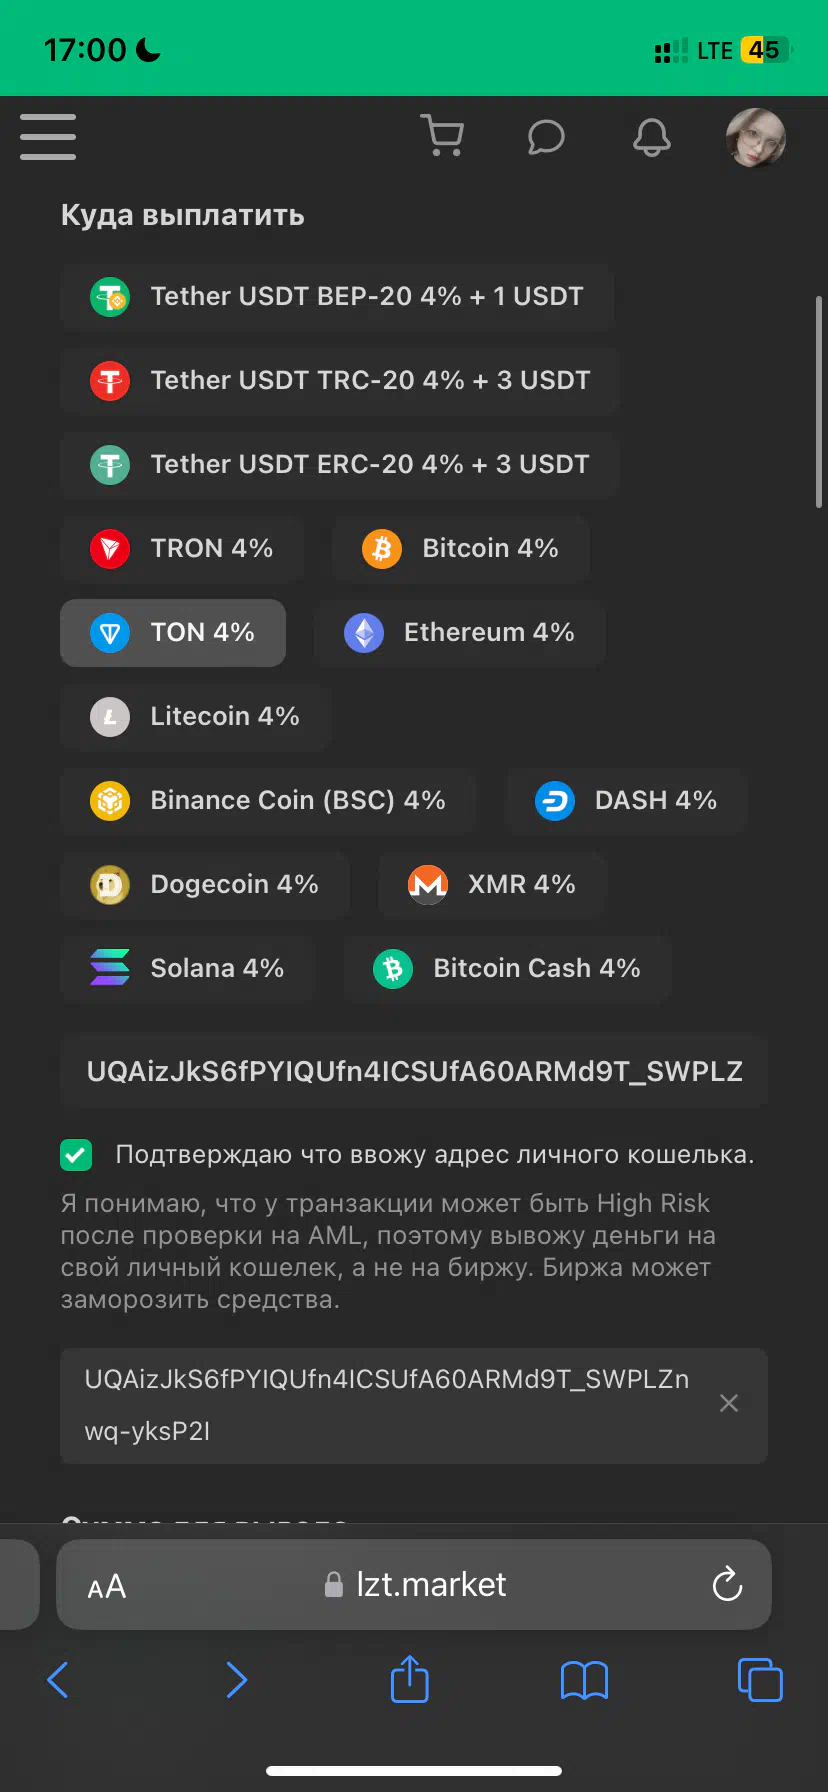828x1792 pixels.
Task: Select the already highlighted TON 4% option
Action: 173,633
